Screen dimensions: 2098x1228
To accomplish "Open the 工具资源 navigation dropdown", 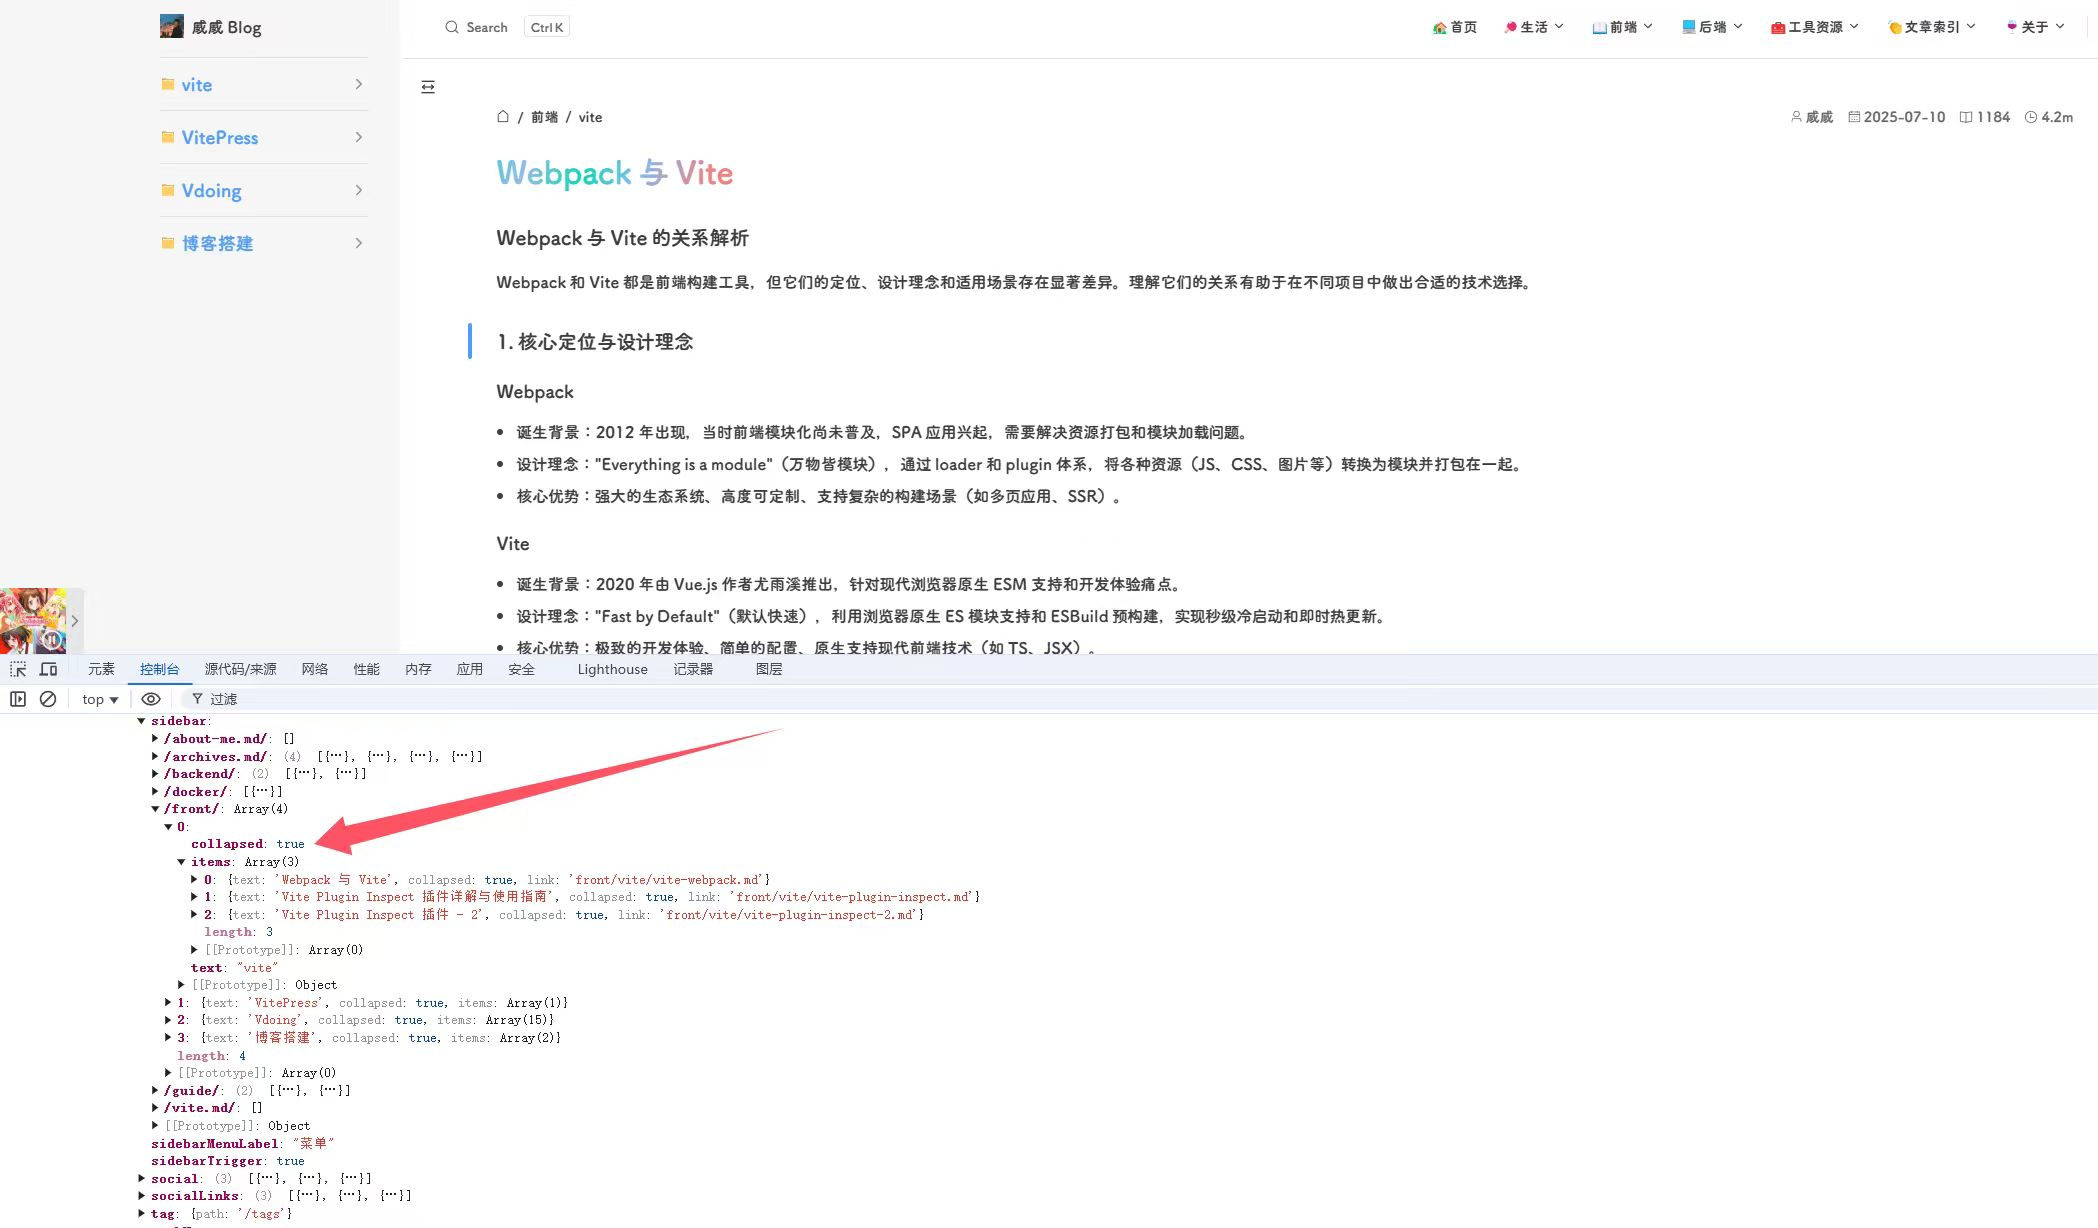I will click(x=1814, y=27).
